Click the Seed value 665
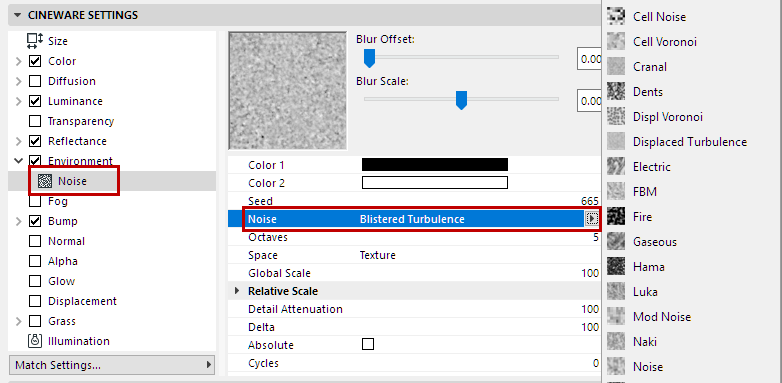Image resolution: width=782 pixels, height=383 pixels. coord(589,201)
